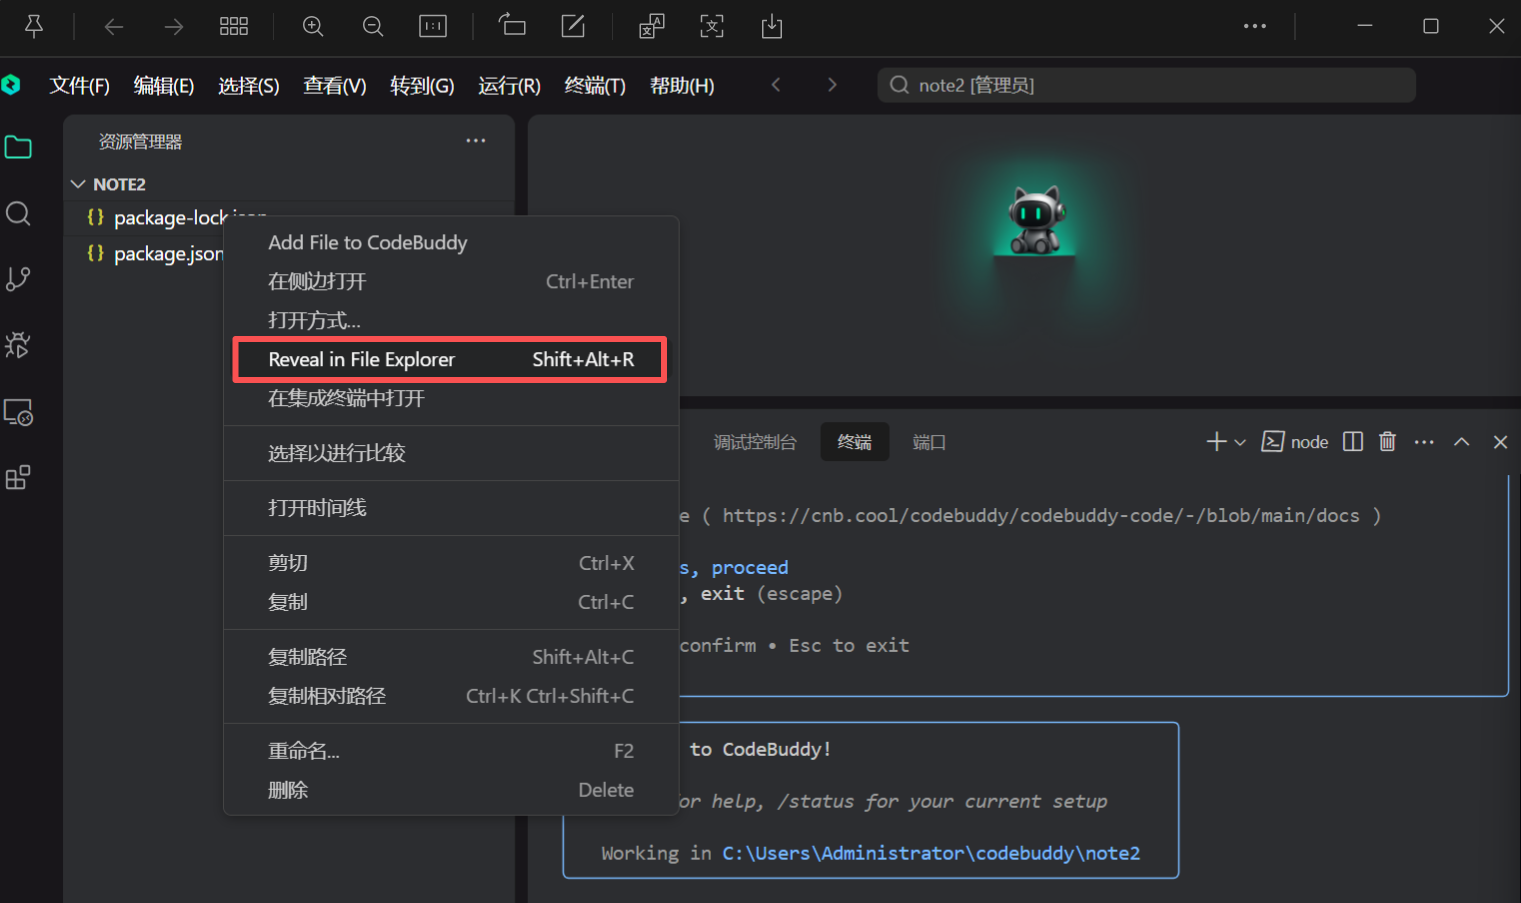Click the save download icon

[772, 27]
